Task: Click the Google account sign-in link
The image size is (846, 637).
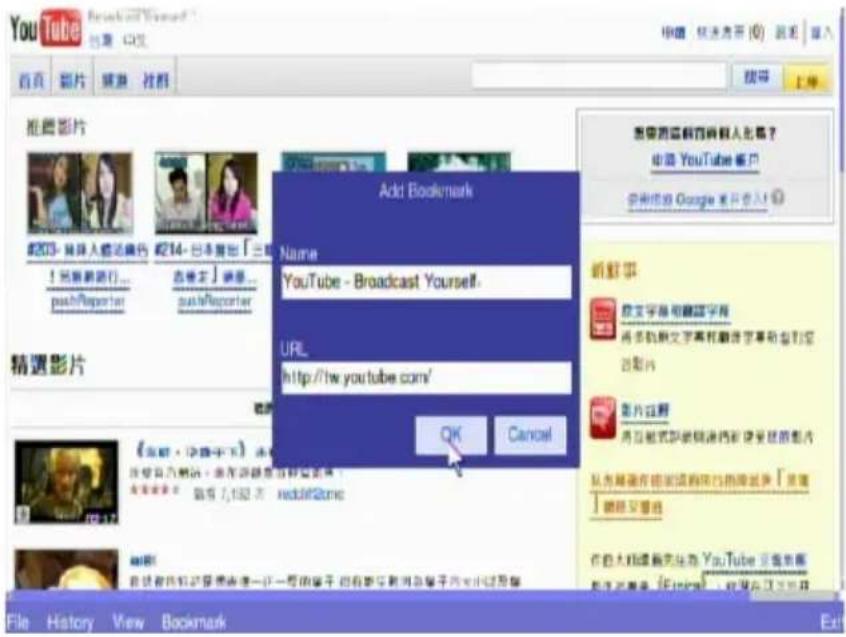Action: pyautogui.click(x=697, y=200)
